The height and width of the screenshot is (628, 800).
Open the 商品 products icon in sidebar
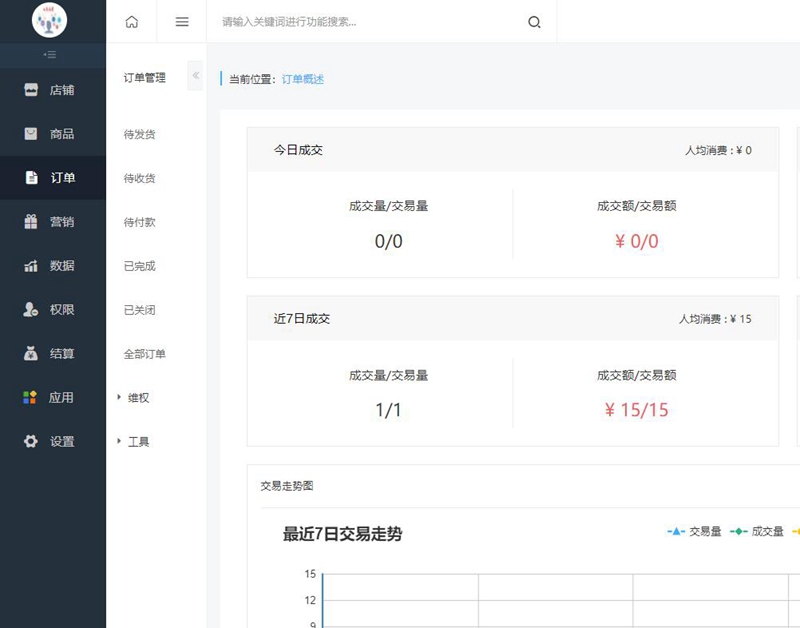point(31,134)
